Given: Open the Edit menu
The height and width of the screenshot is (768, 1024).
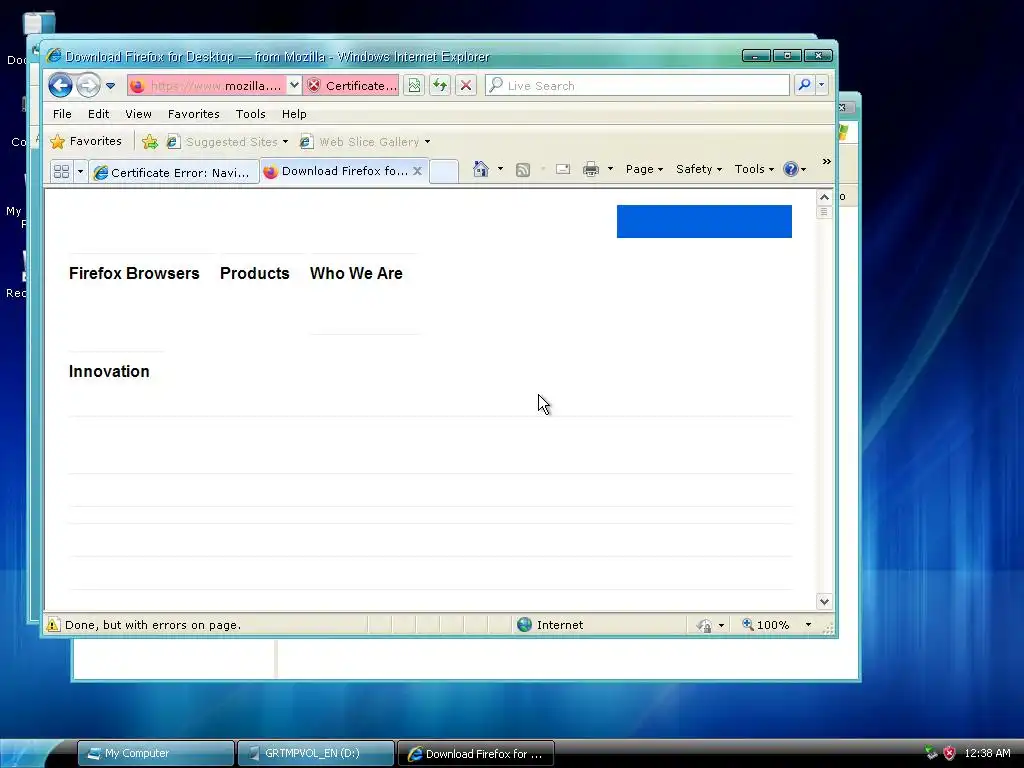Looking at the screenshot, I should [x=99, y=114].
